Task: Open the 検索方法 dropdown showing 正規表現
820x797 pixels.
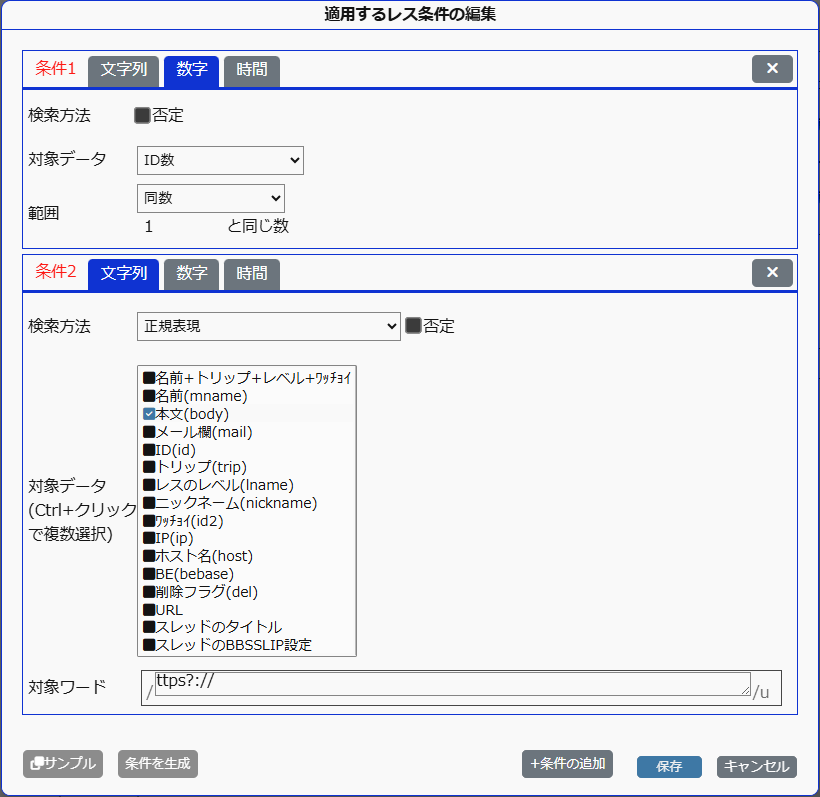Action: point(268,326)
